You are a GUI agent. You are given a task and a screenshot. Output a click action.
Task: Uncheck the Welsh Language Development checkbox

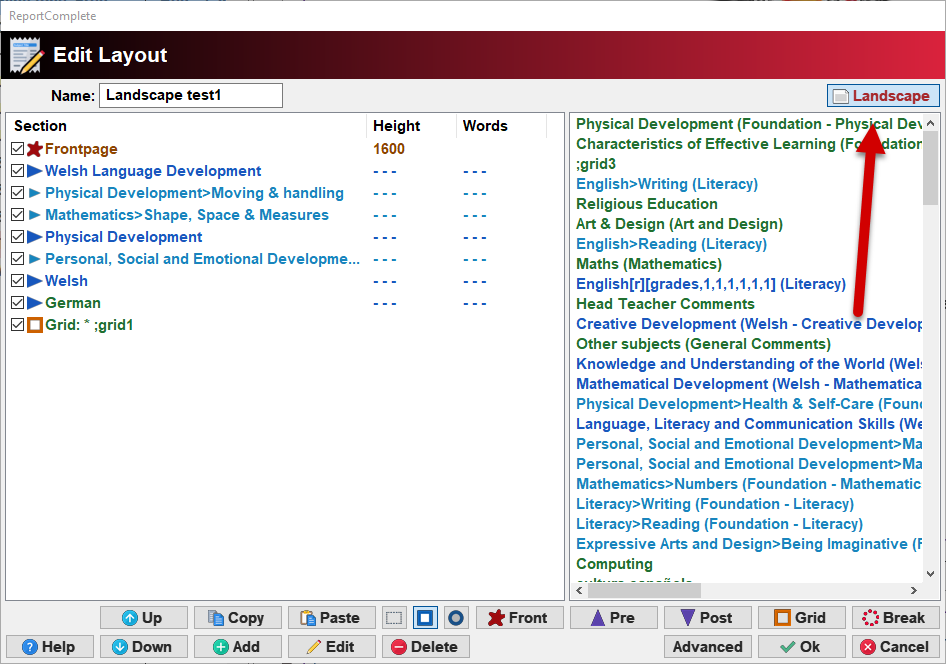tap(17, 171)
